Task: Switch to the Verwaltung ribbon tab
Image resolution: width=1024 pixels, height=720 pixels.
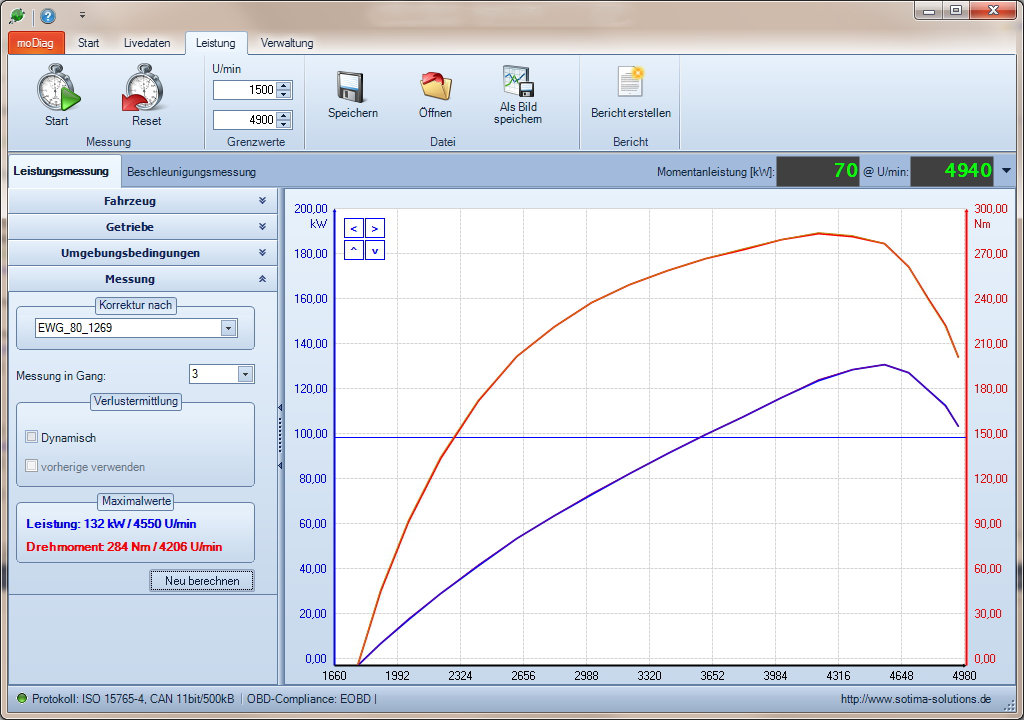Action: coord(287,43)
